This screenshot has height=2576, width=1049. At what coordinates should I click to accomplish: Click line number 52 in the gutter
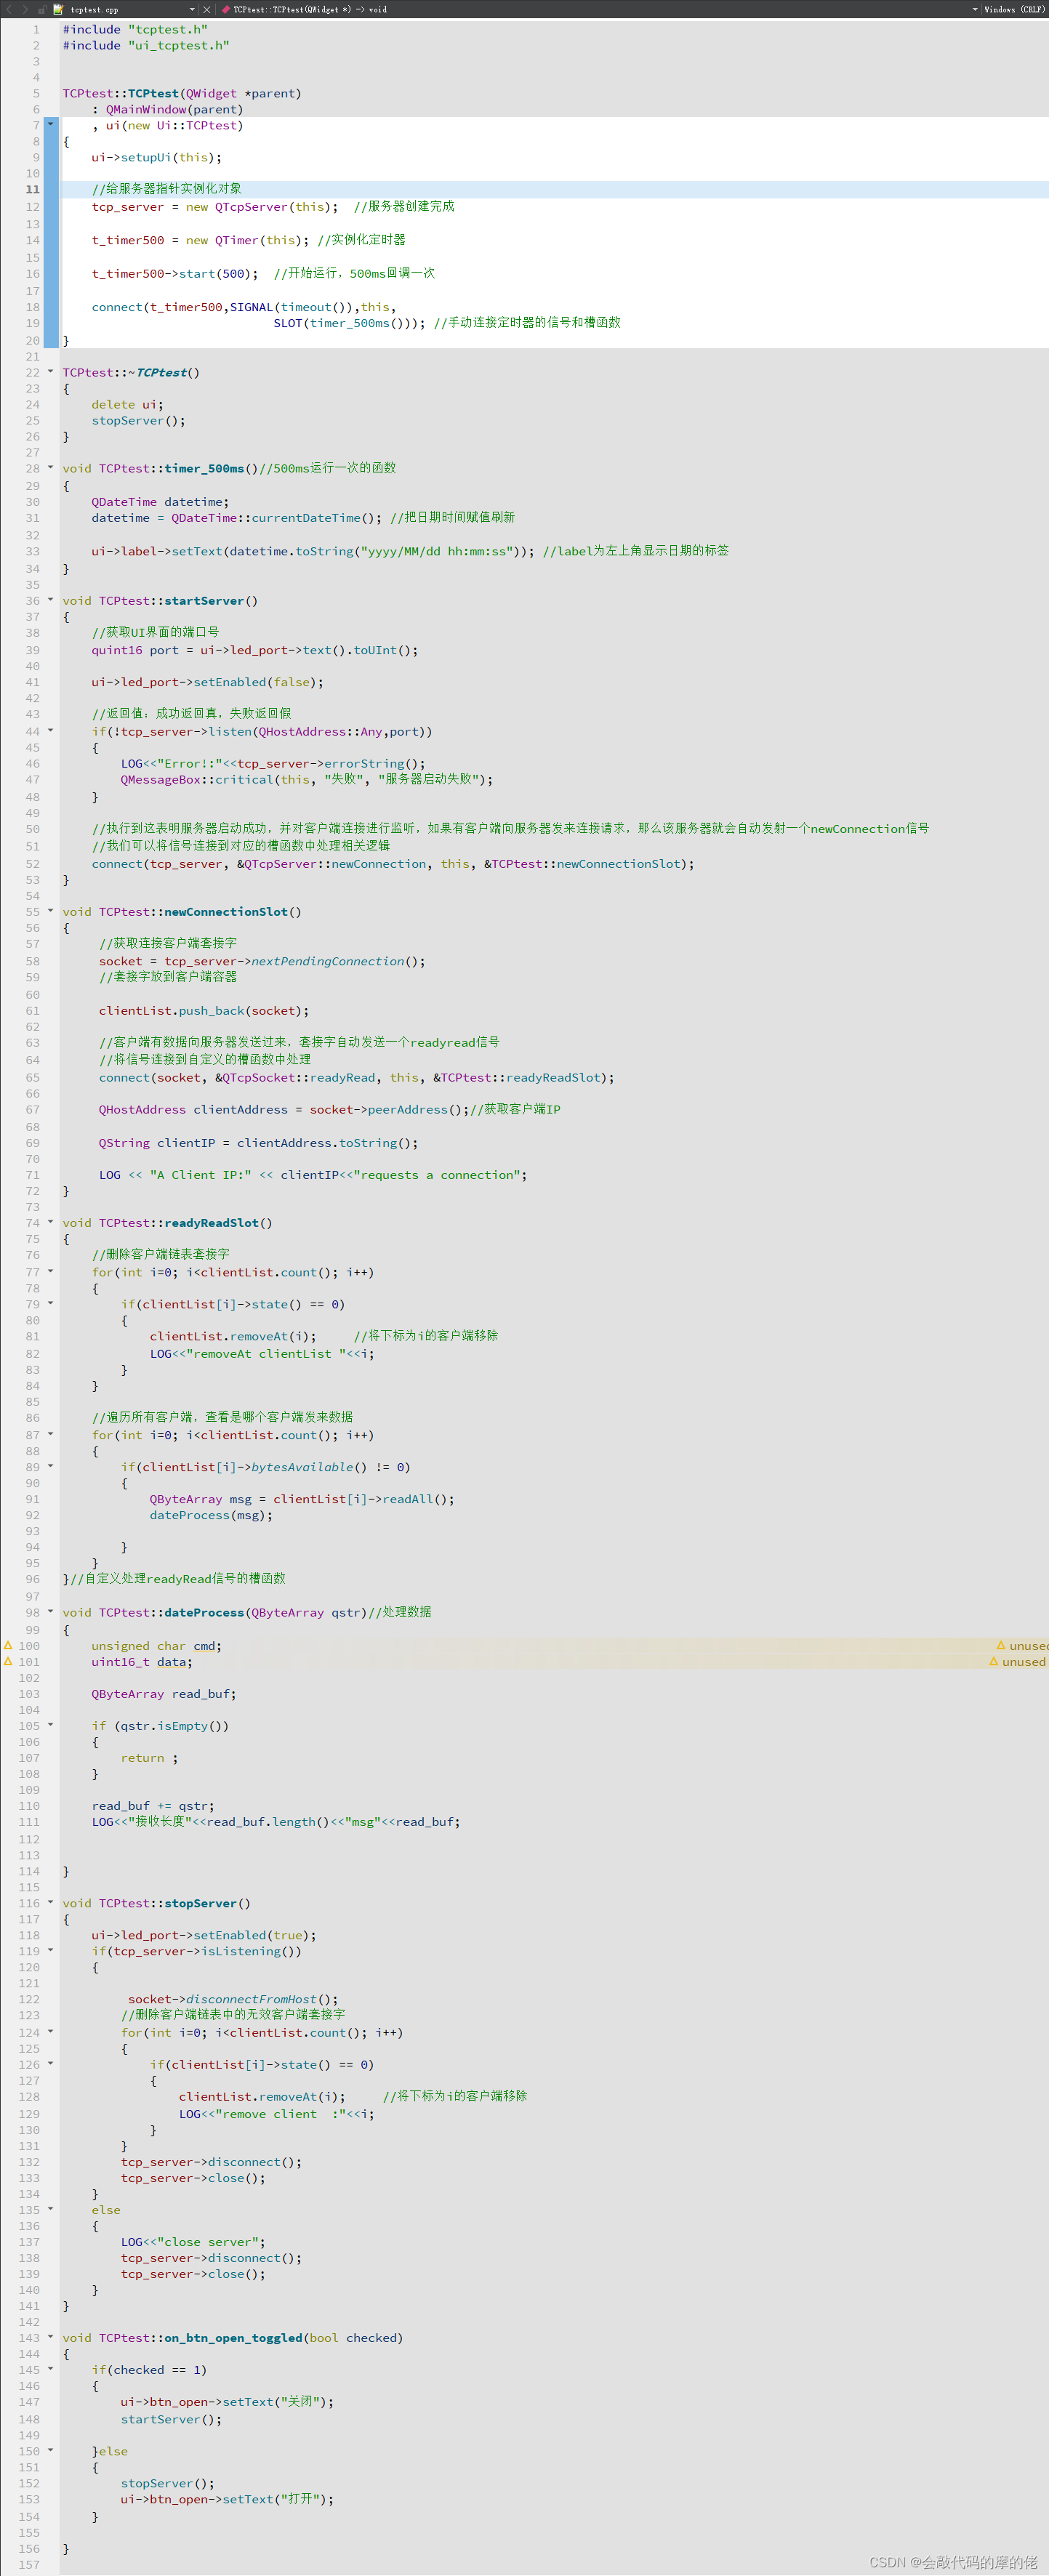point(33,864)
